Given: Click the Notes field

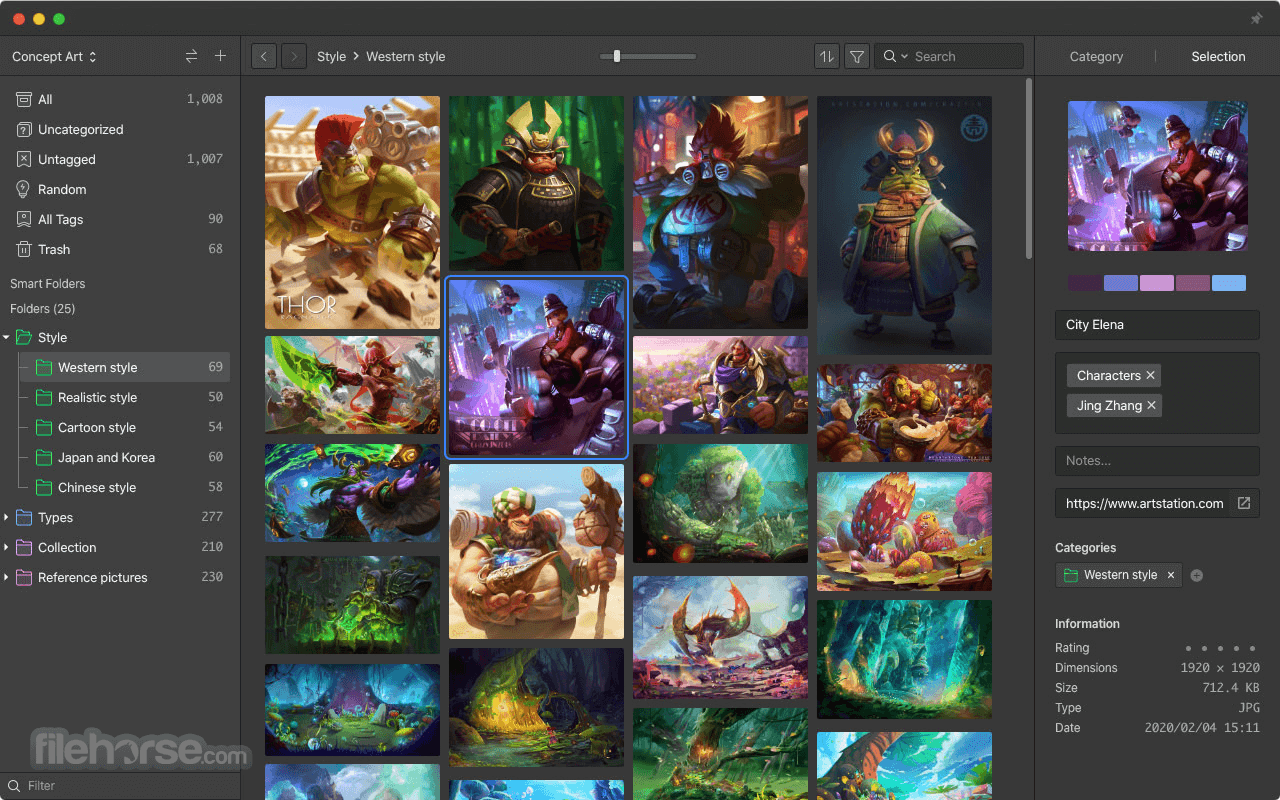Looking at the screenshot, I should point(1157,461).
